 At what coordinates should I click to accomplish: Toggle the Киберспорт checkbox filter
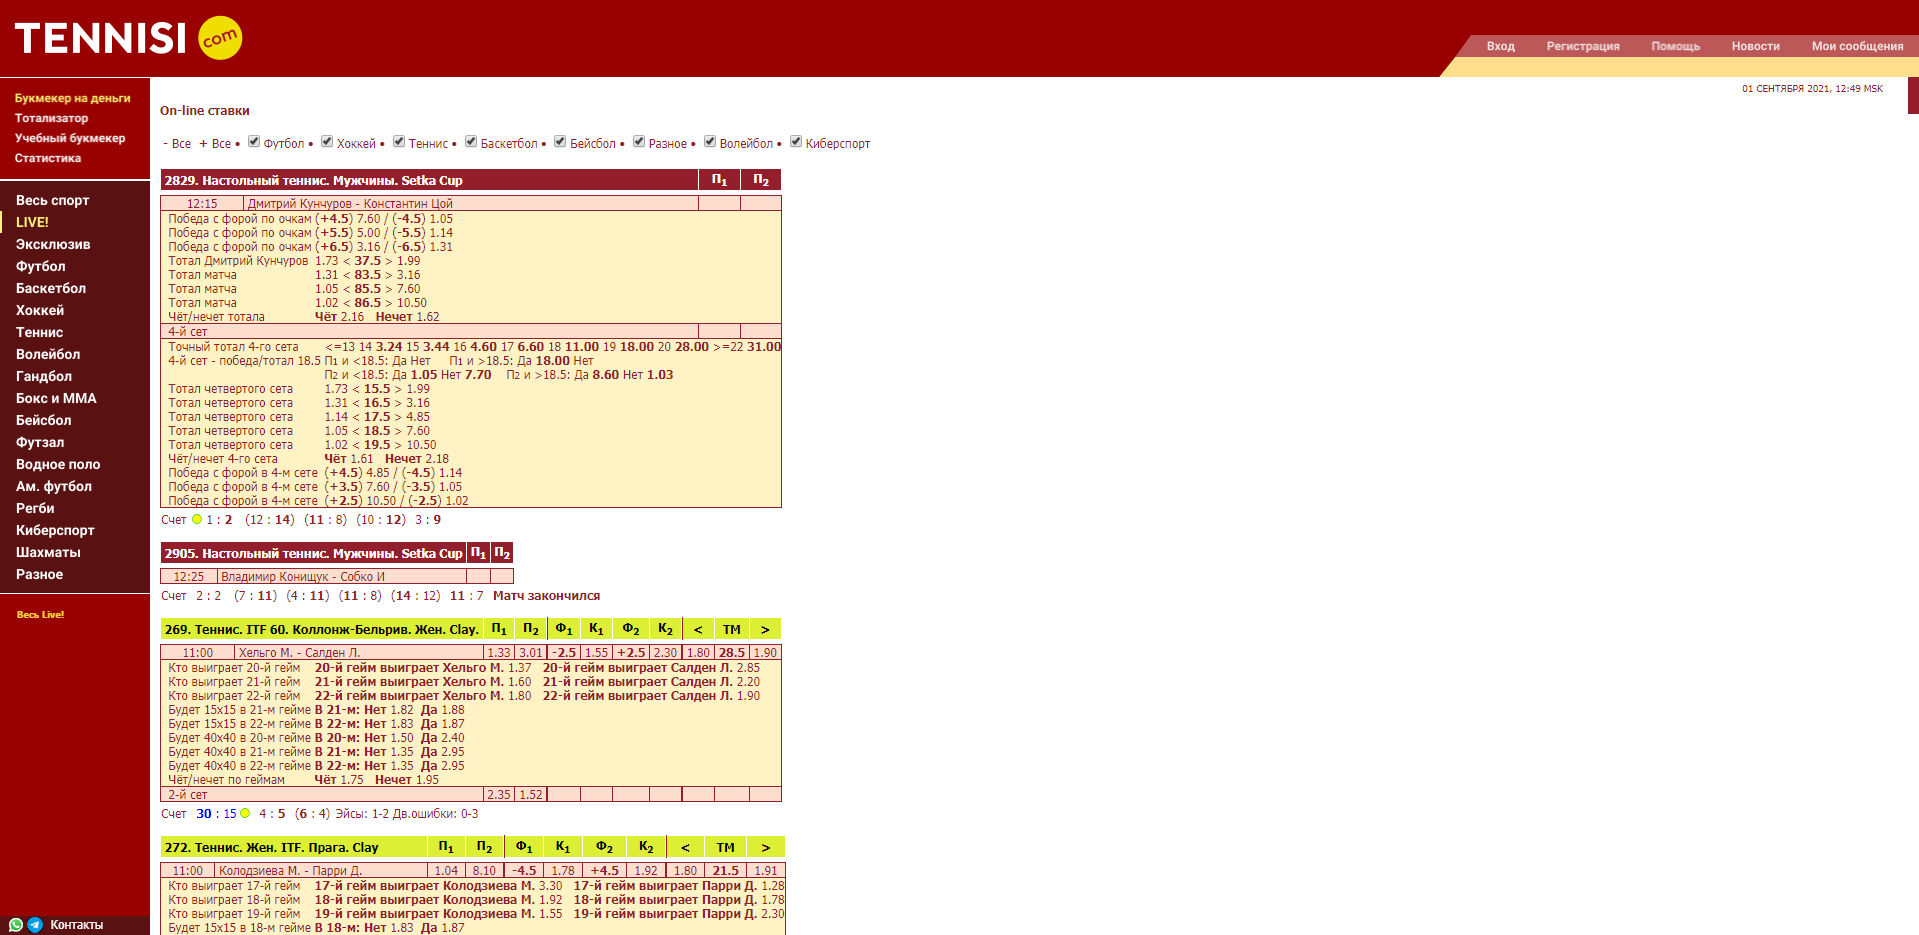[796, 142]
